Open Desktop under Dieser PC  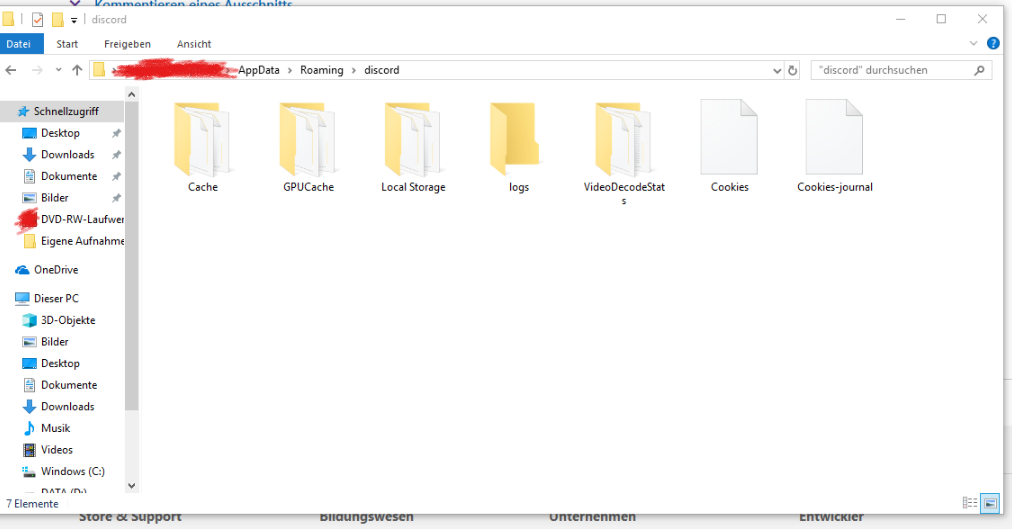(x=60, y=363)
